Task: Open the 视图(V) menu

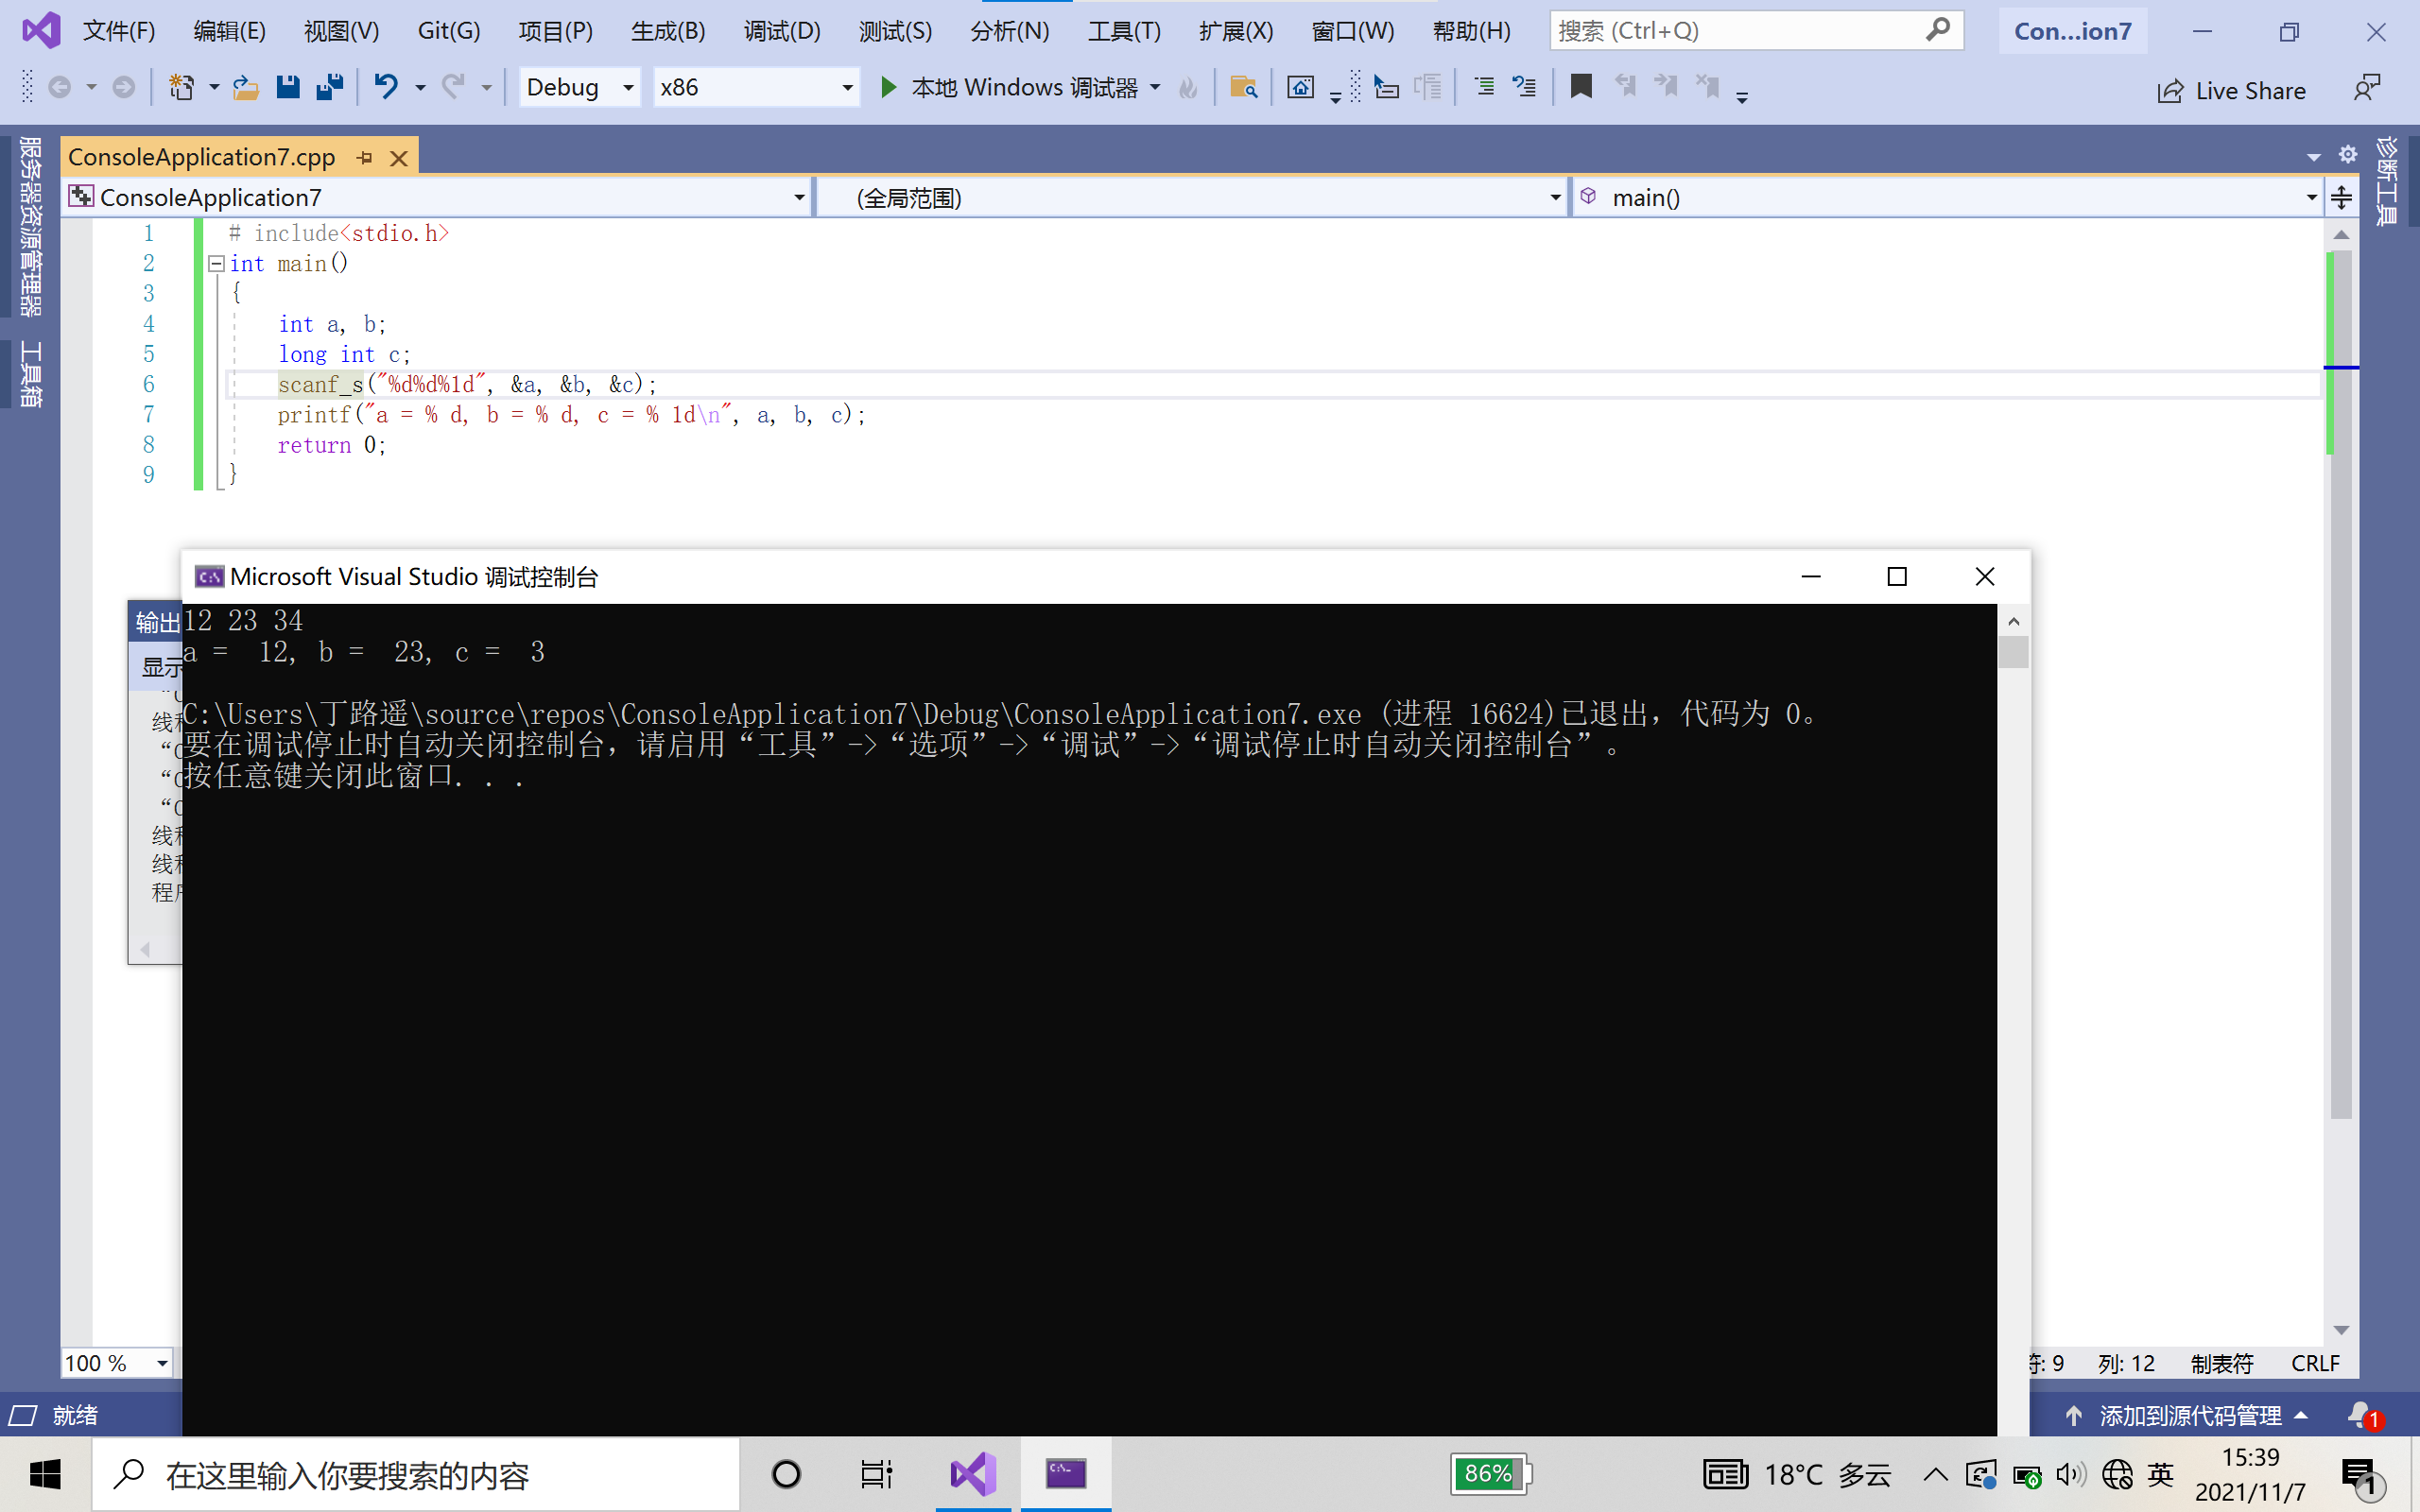Action: [341, 31]
